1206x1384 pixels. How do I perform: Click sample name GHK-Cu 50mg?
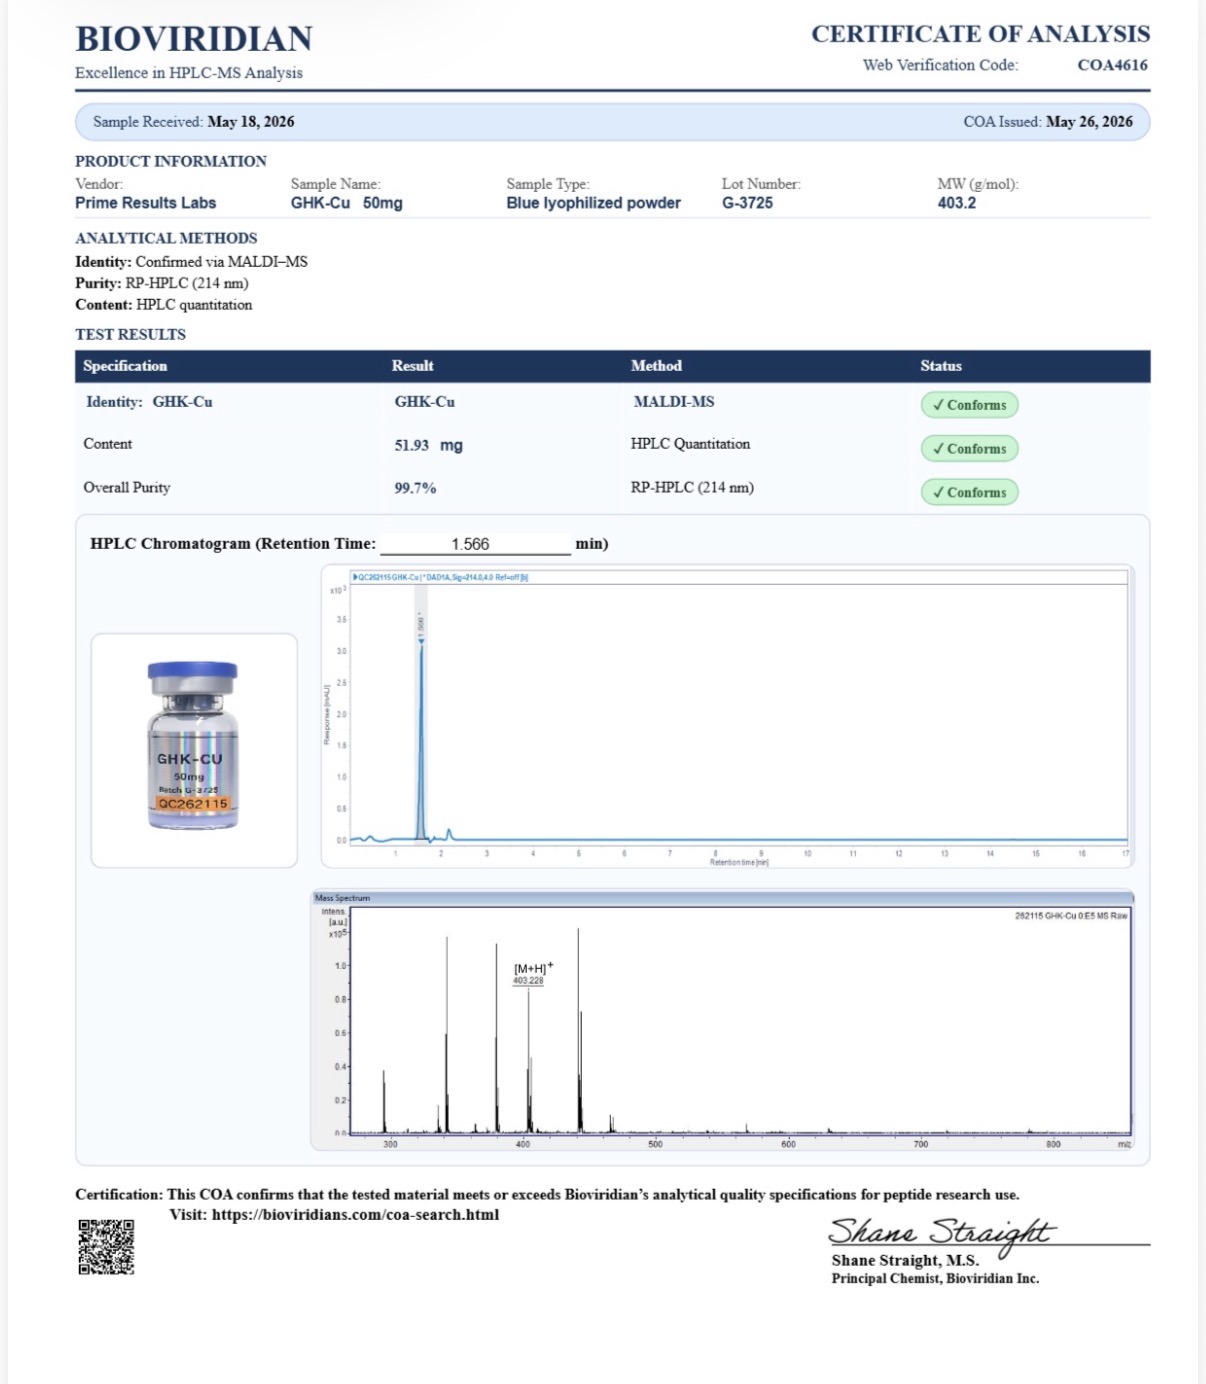(x=347, y=203)
